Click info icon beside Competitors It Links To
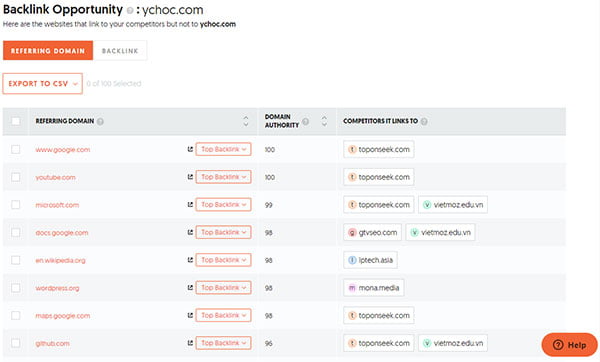Image resolution: width=600 pixels, height=362 pixels. click(x=424, y=121)
